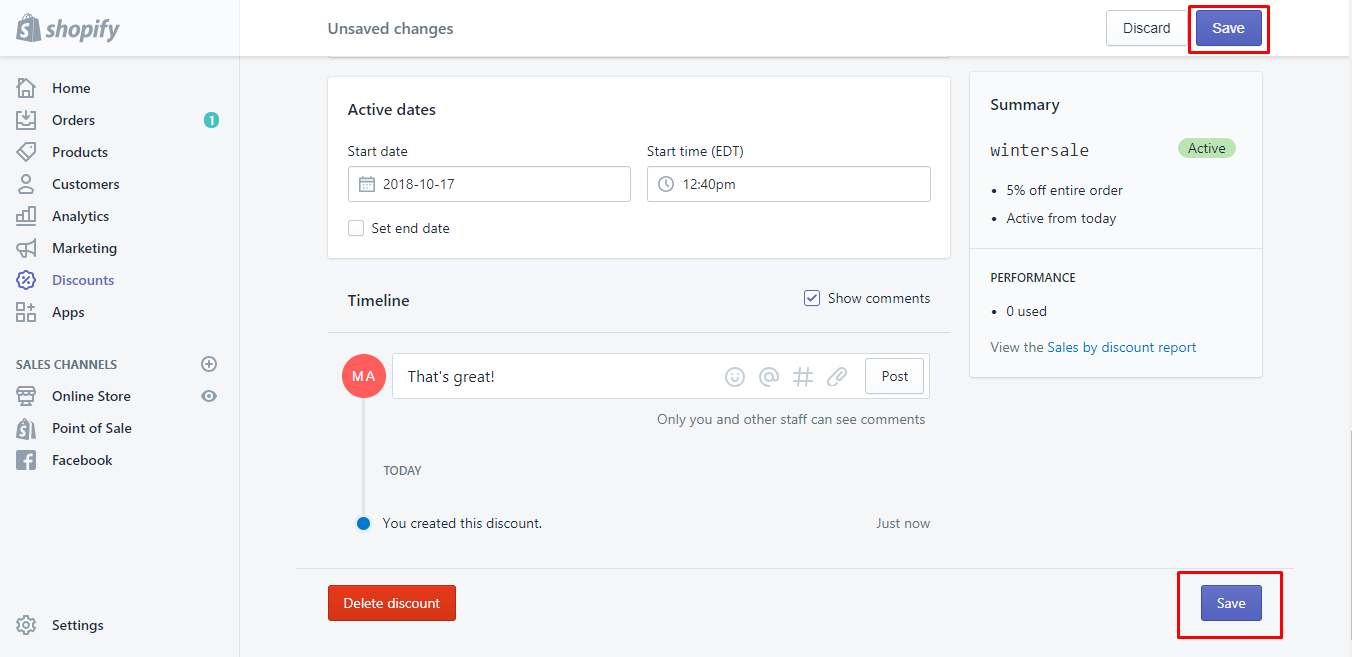Viewport: 1352px width, 657px height.
Task: Click the MA user avatar
Action: click(x=364, y=376)
